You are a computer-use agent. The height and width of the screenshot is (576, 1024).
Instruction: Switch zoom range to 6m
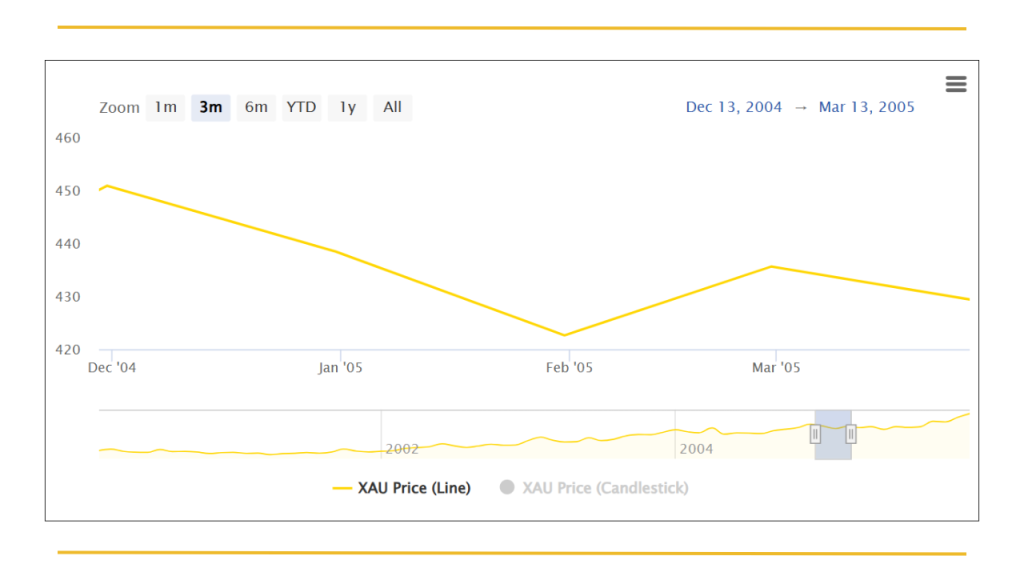[x=256, y=107]
